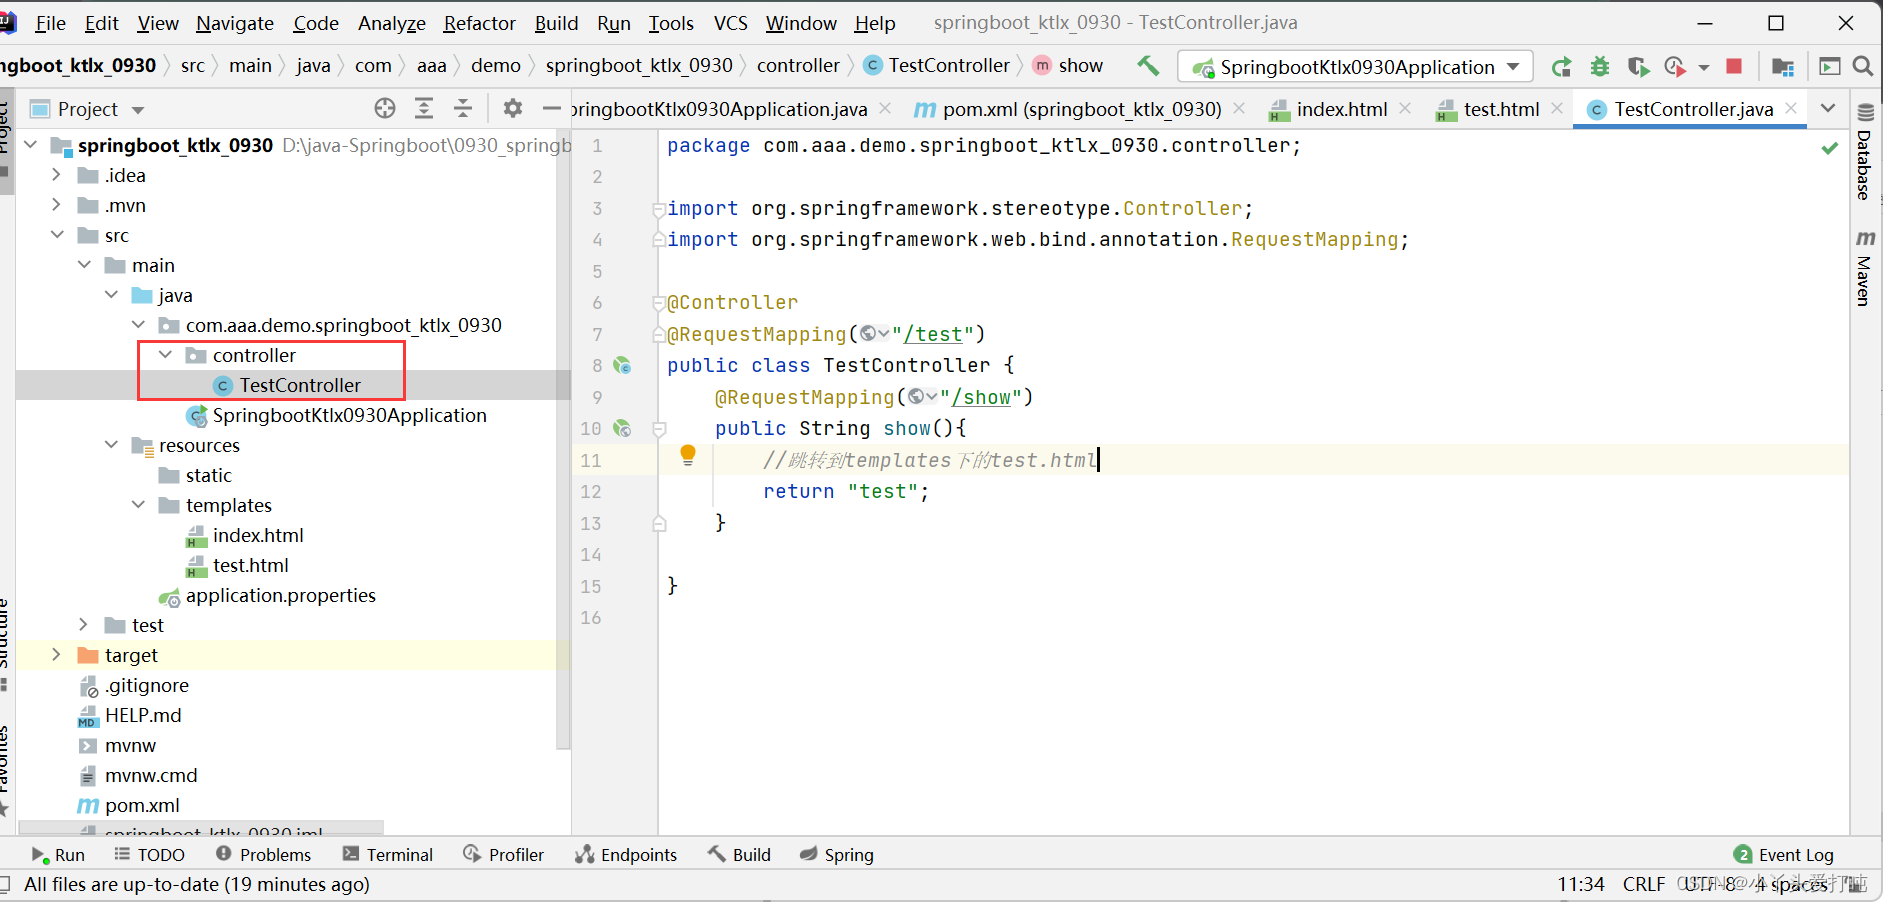This screenshot has width=1883, height=902.
Task: Click the globe icon beside "/show" mapping
Action: [x=916, y=397]
